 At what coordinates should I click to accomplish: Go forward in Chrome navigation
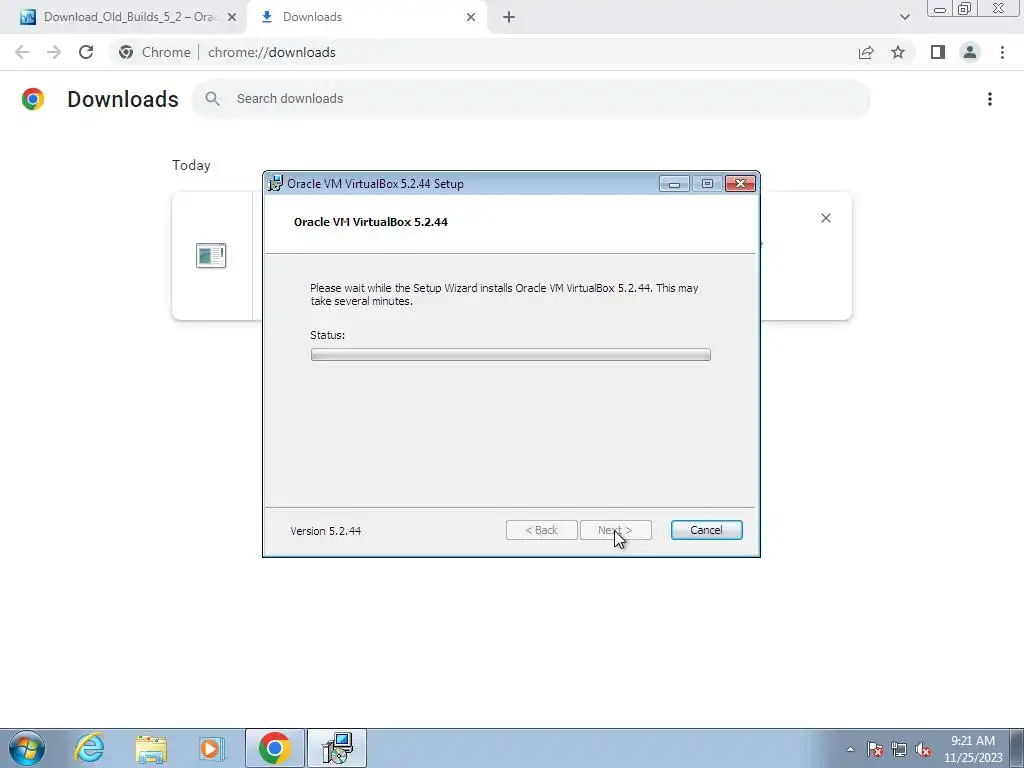[x=54, y=52]
